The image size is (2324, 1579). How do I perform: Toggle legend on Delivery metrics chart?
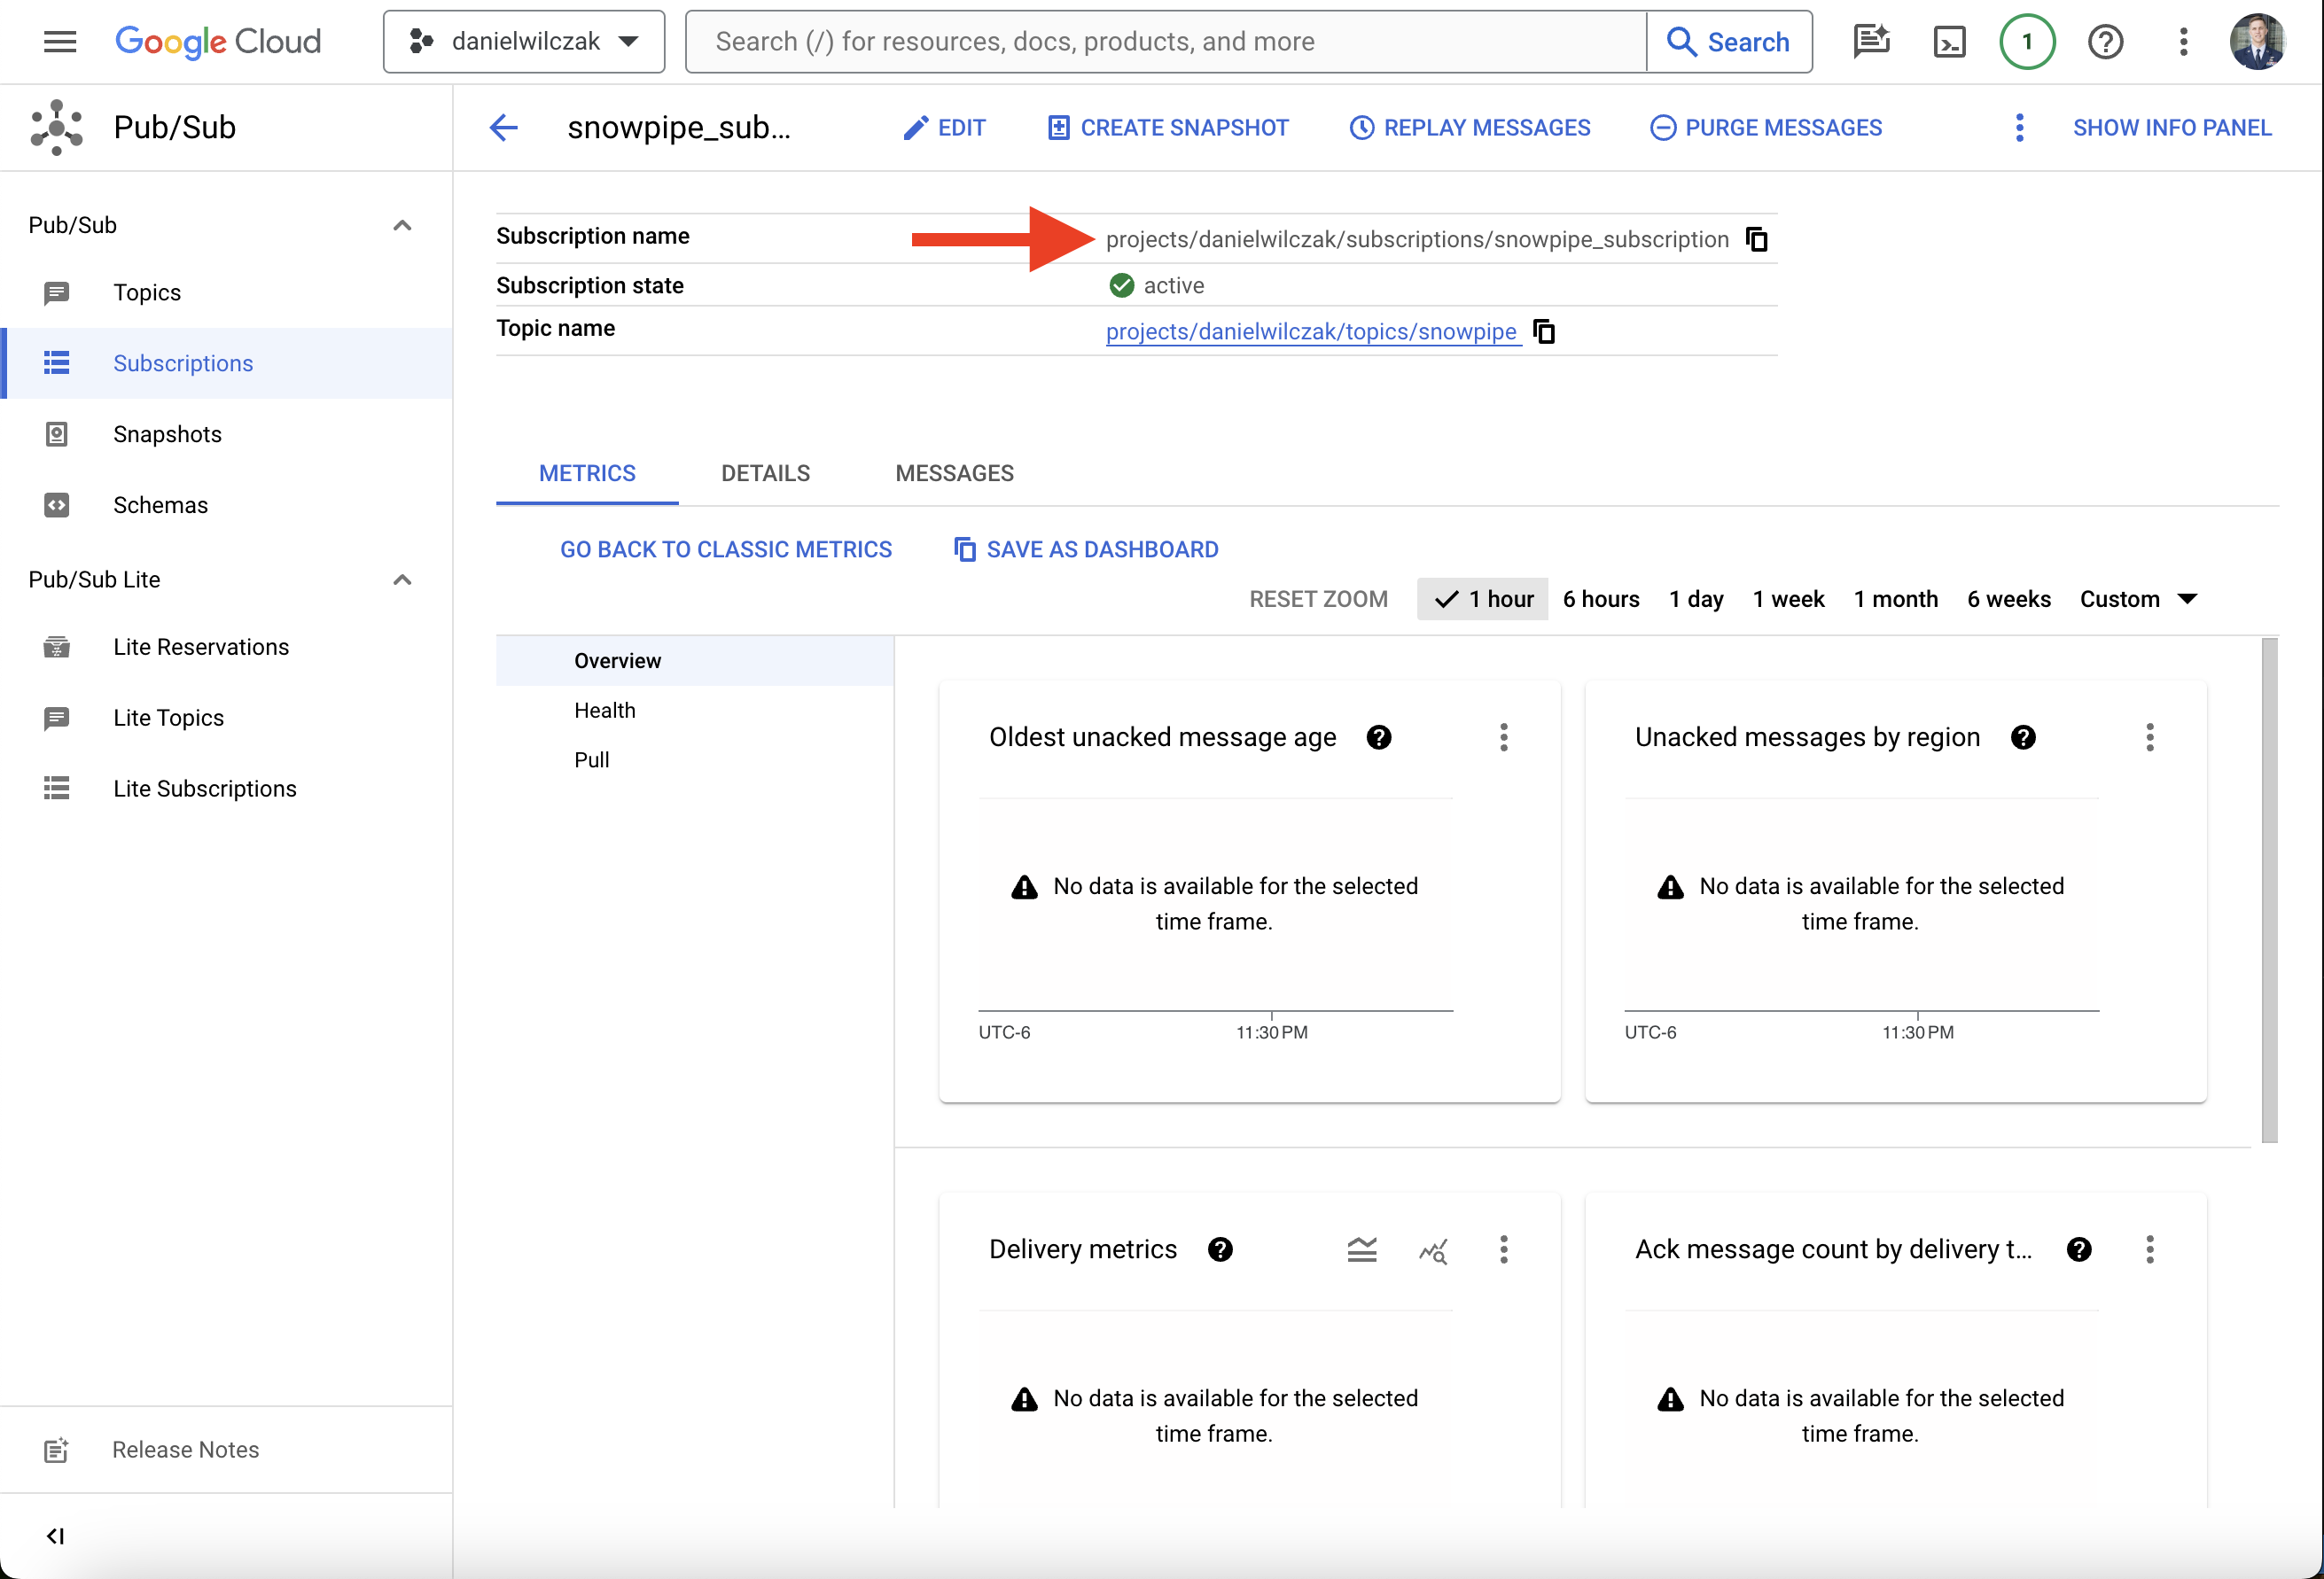pos(1361,1249)
